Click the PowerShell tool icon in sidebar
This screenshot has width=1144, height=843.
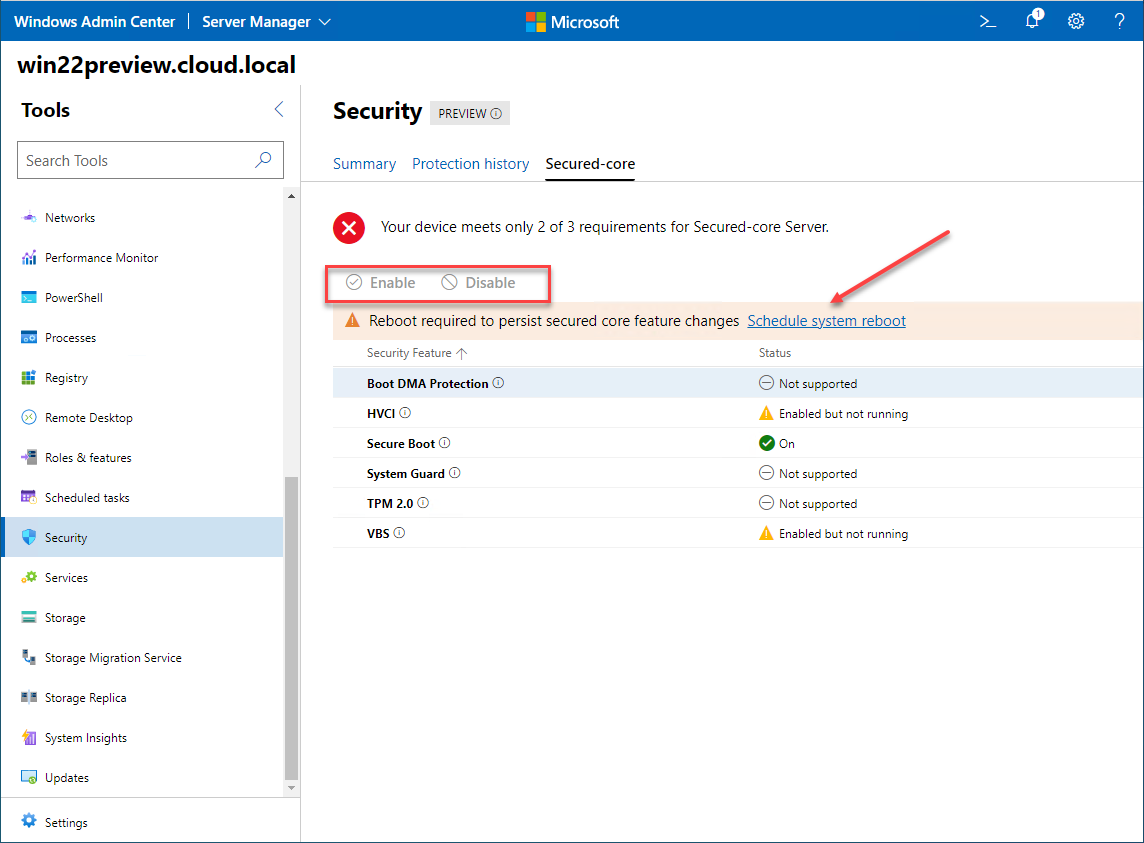28,297
